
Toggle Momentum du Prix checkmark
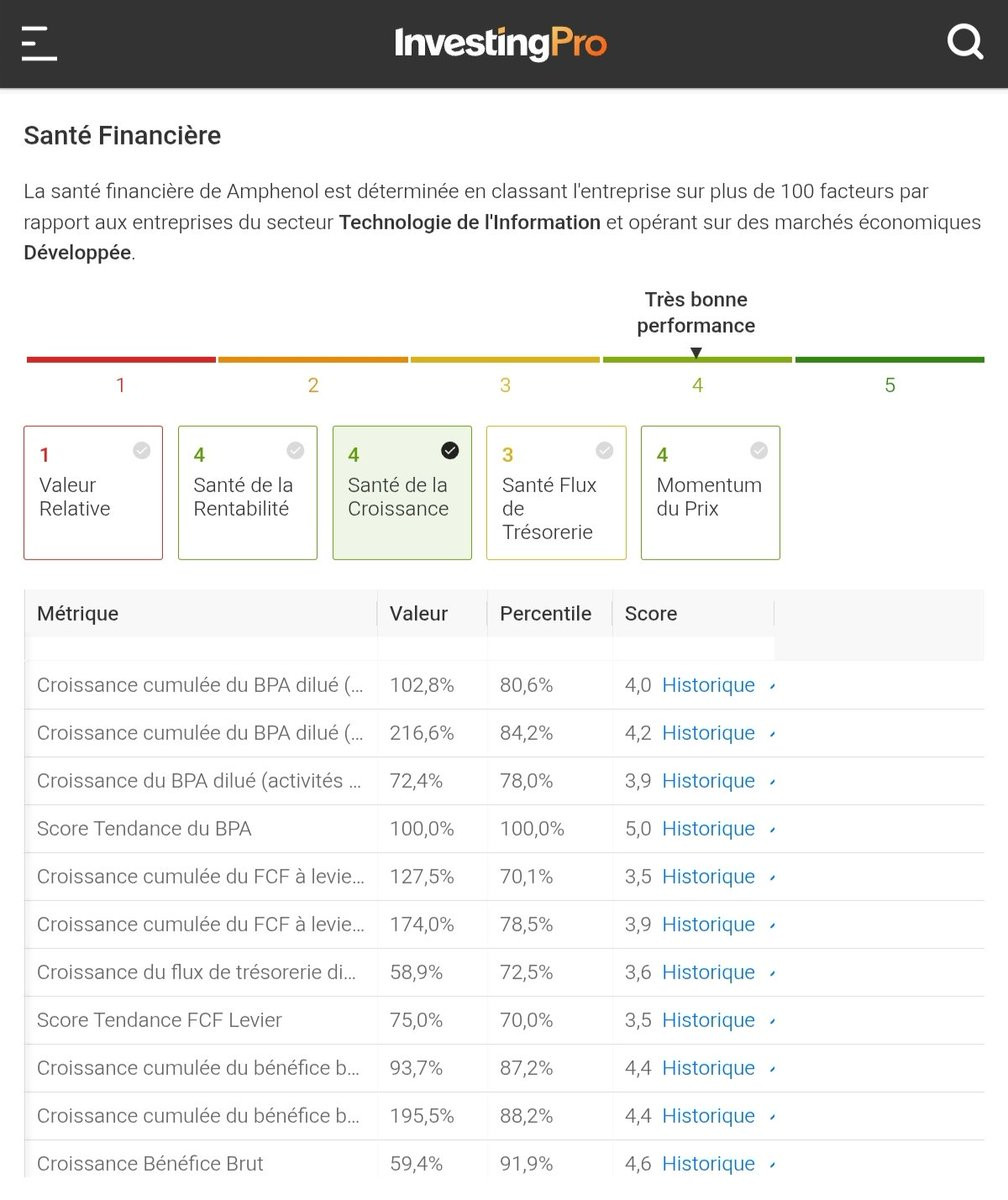coord(759,451)
